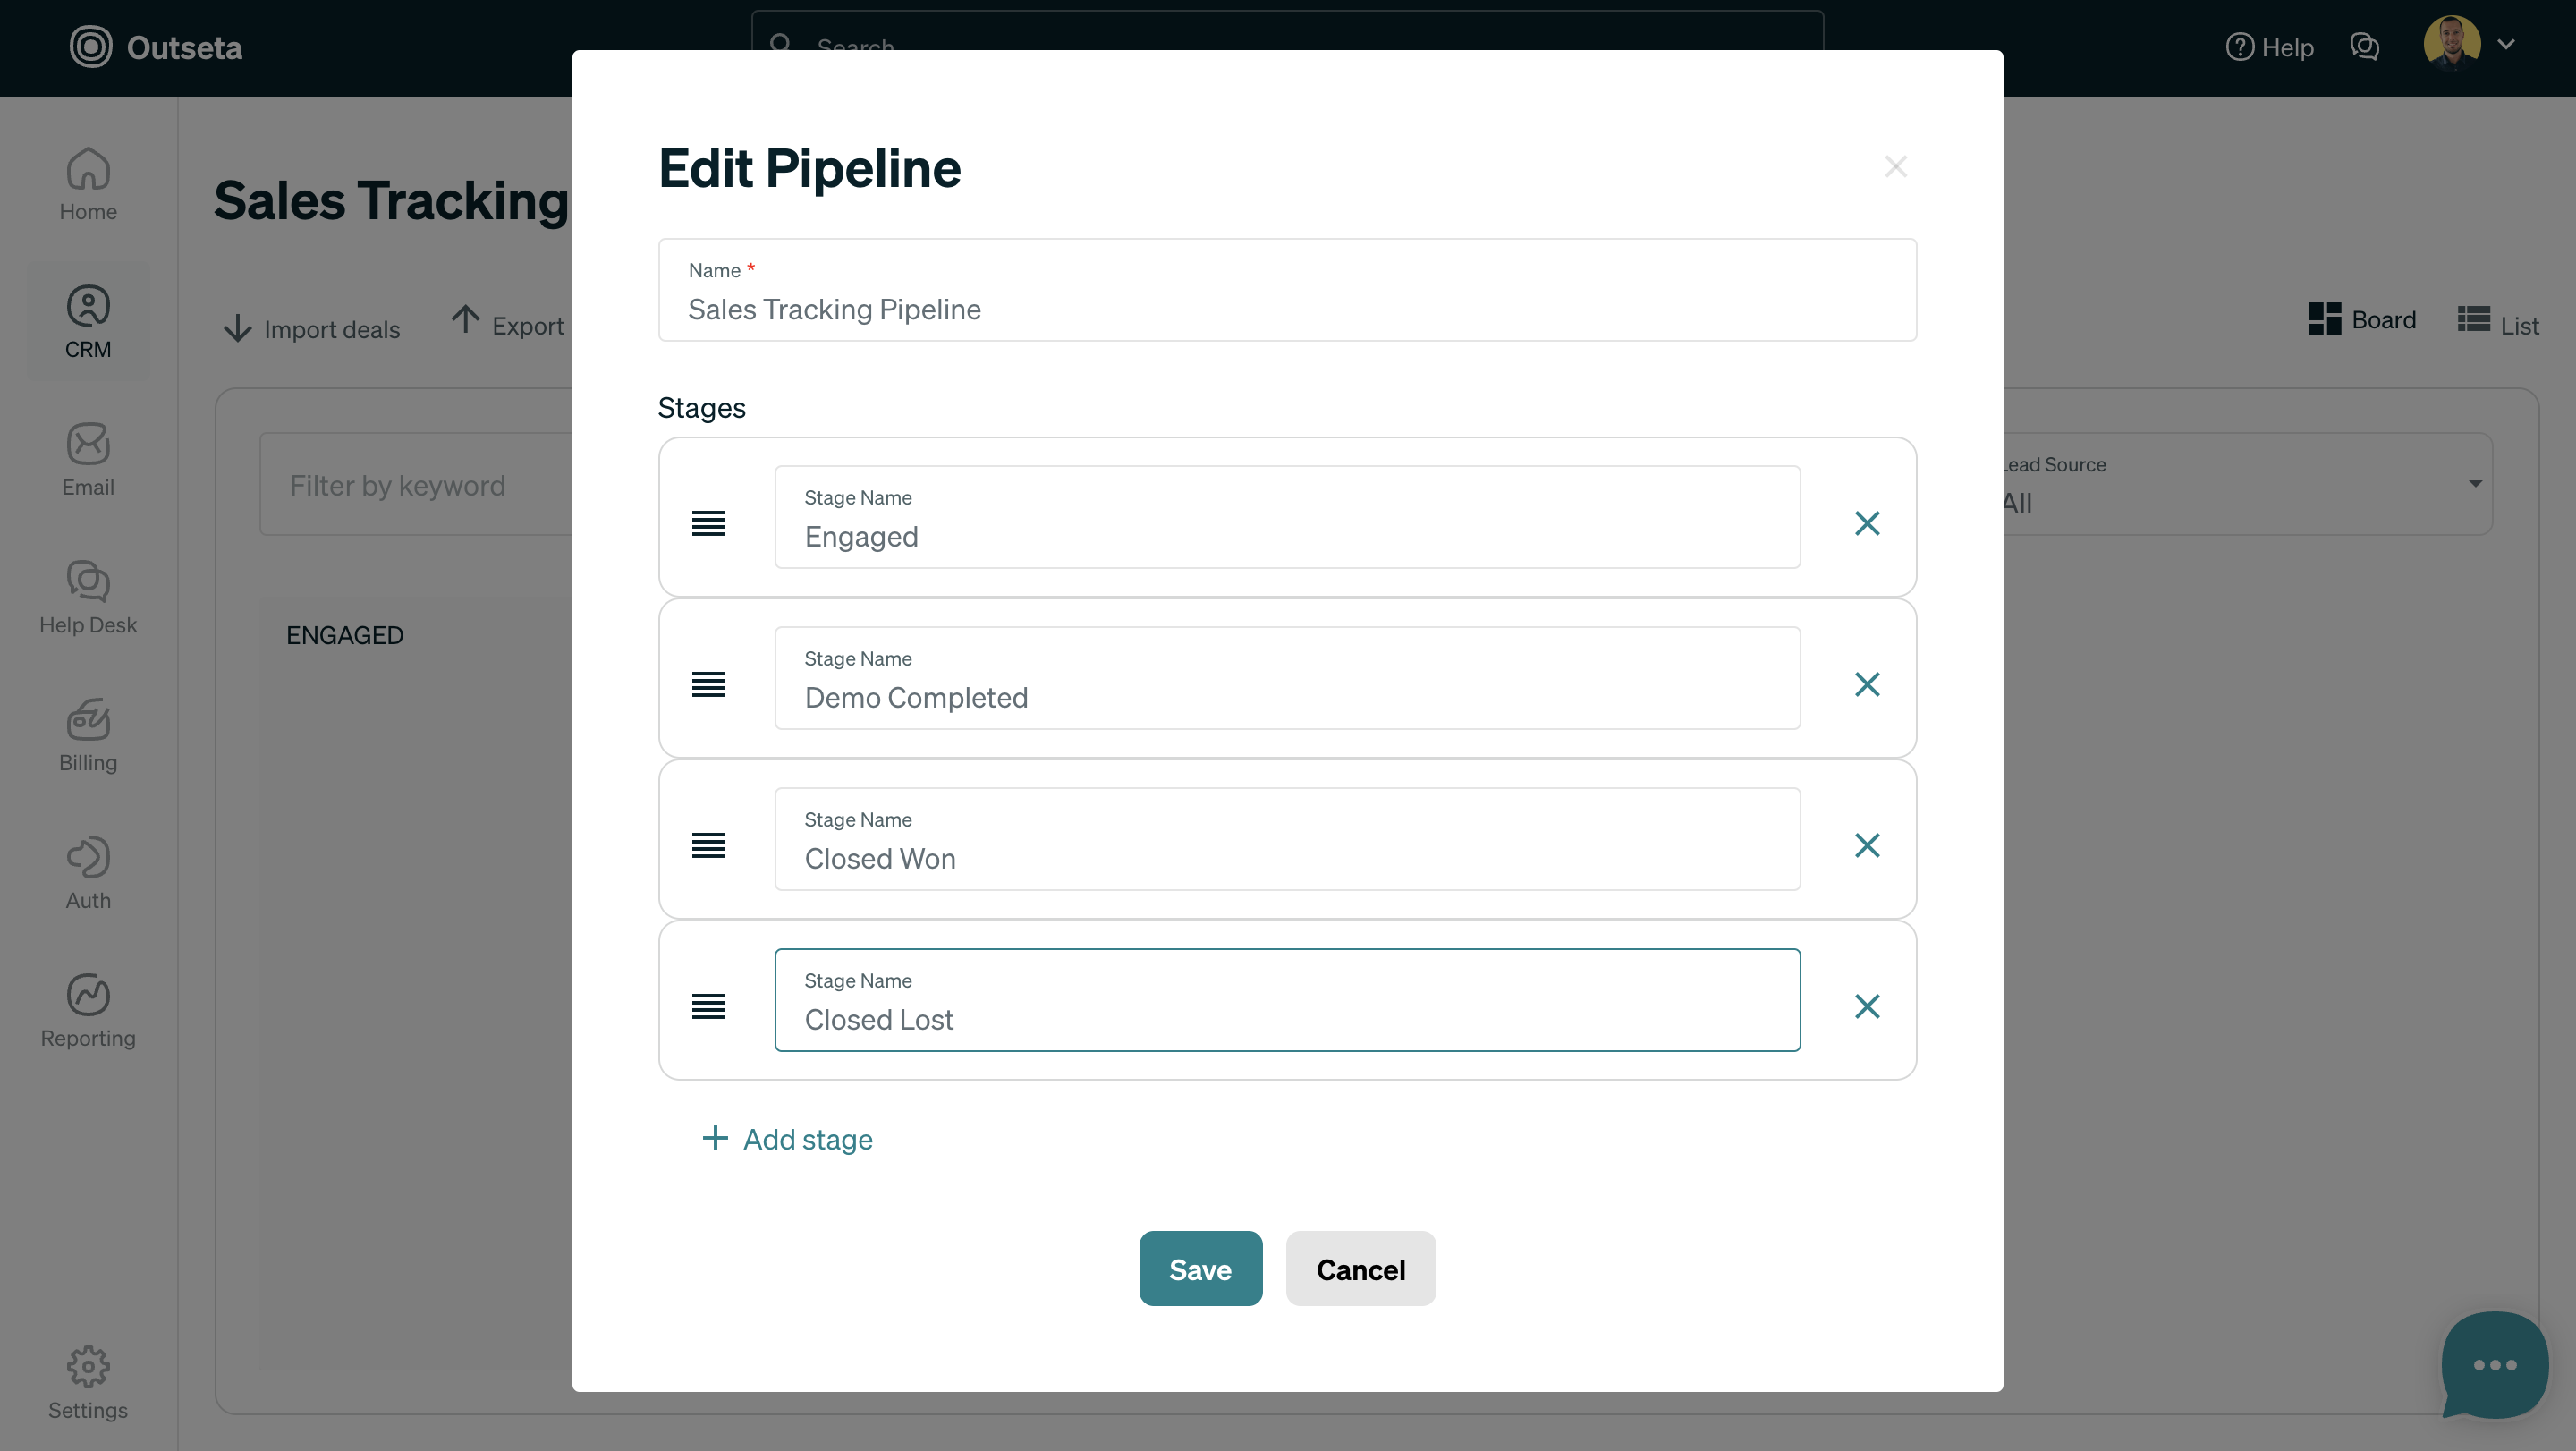Save the pipeline changes
The height and width of the screenshot is (1451, 2576).
pyautogui.click(x=1200, y=1268)
